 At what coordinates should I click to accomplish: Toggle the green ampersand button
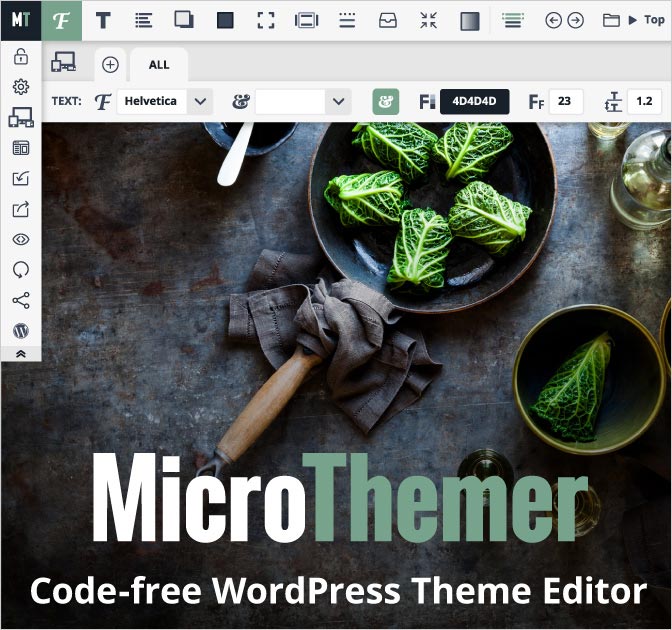tap(386, 102)
